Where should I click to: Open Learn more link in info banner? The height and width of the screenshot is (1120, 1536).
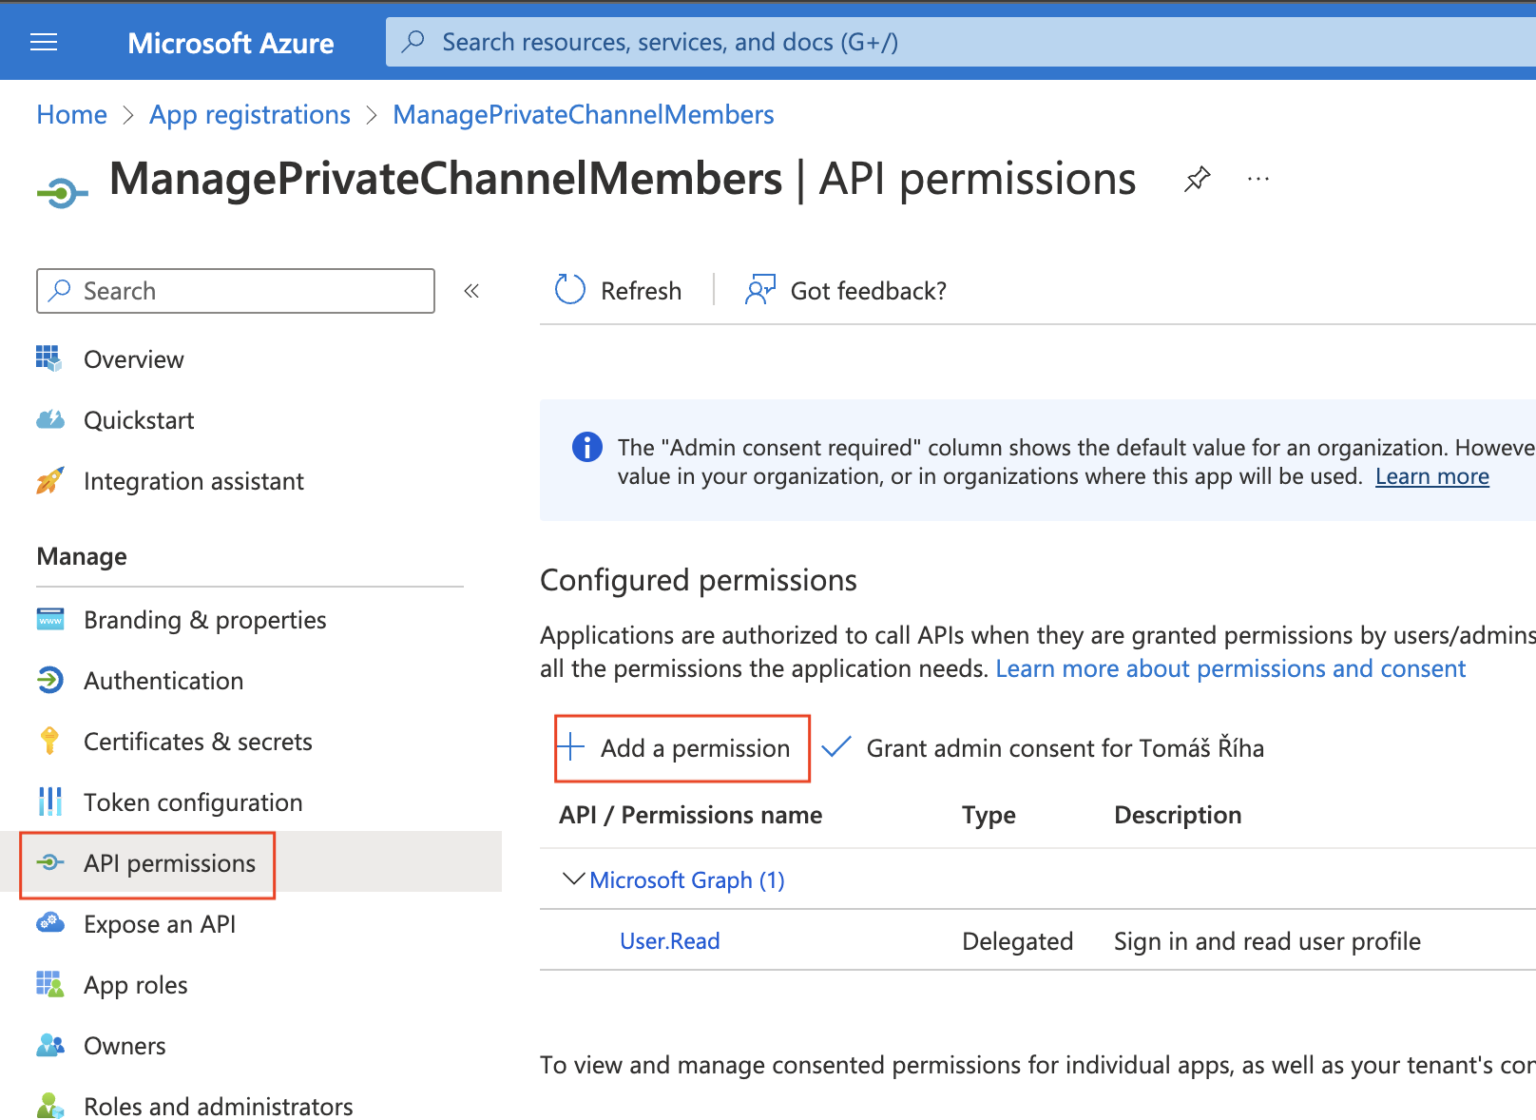pyautogui.click(x=1432, y=477)
